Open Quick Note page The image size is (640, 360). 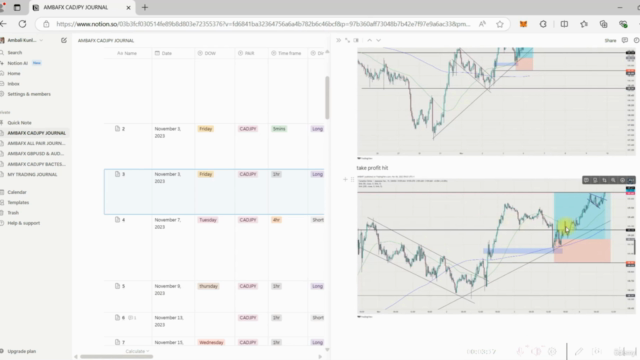click(x=19, y=122)
